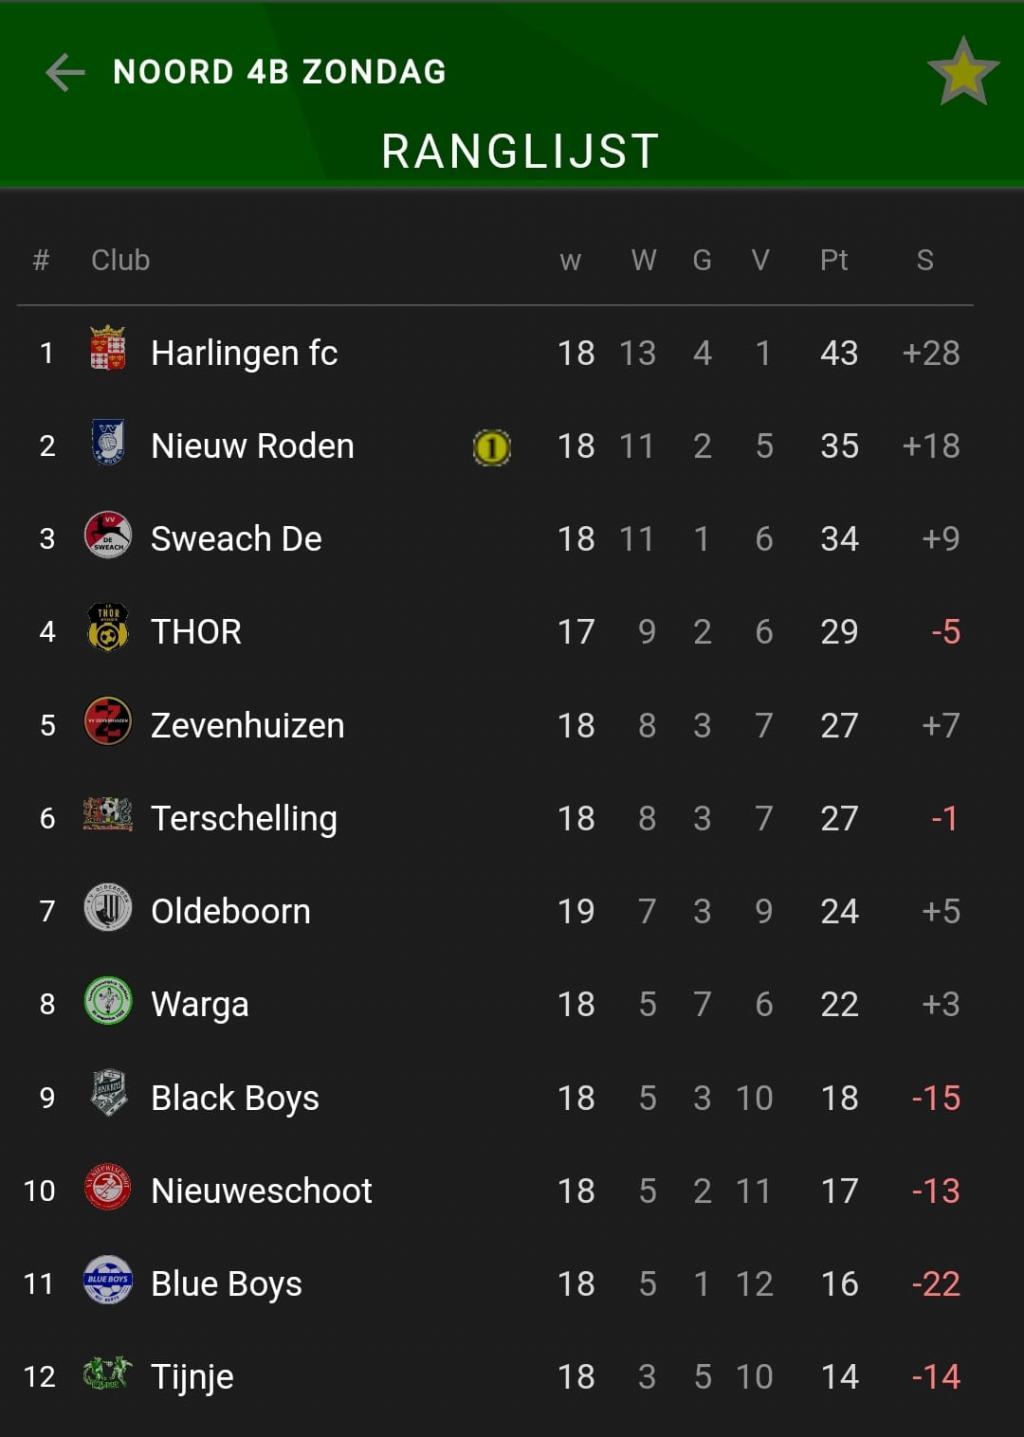This screenshot has height=1437, width=1024.
Task: Tap the Zevenhuizen club logo
Action: (108, 721)
